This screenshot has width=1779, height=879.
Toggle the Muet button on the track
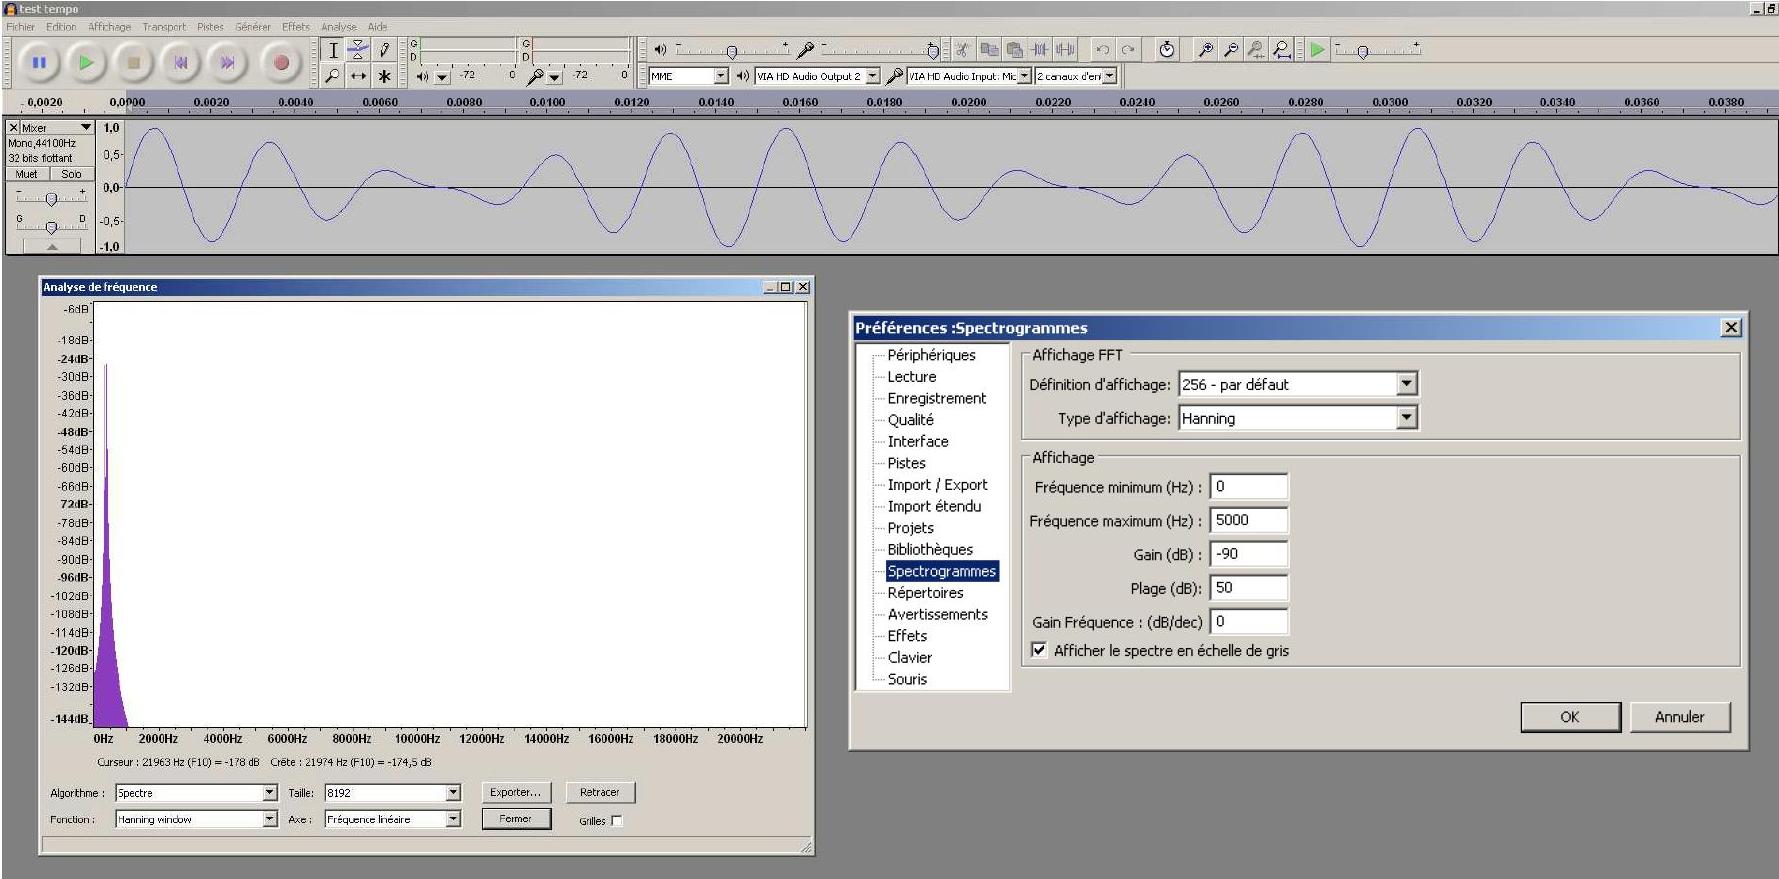pos(27,174)
